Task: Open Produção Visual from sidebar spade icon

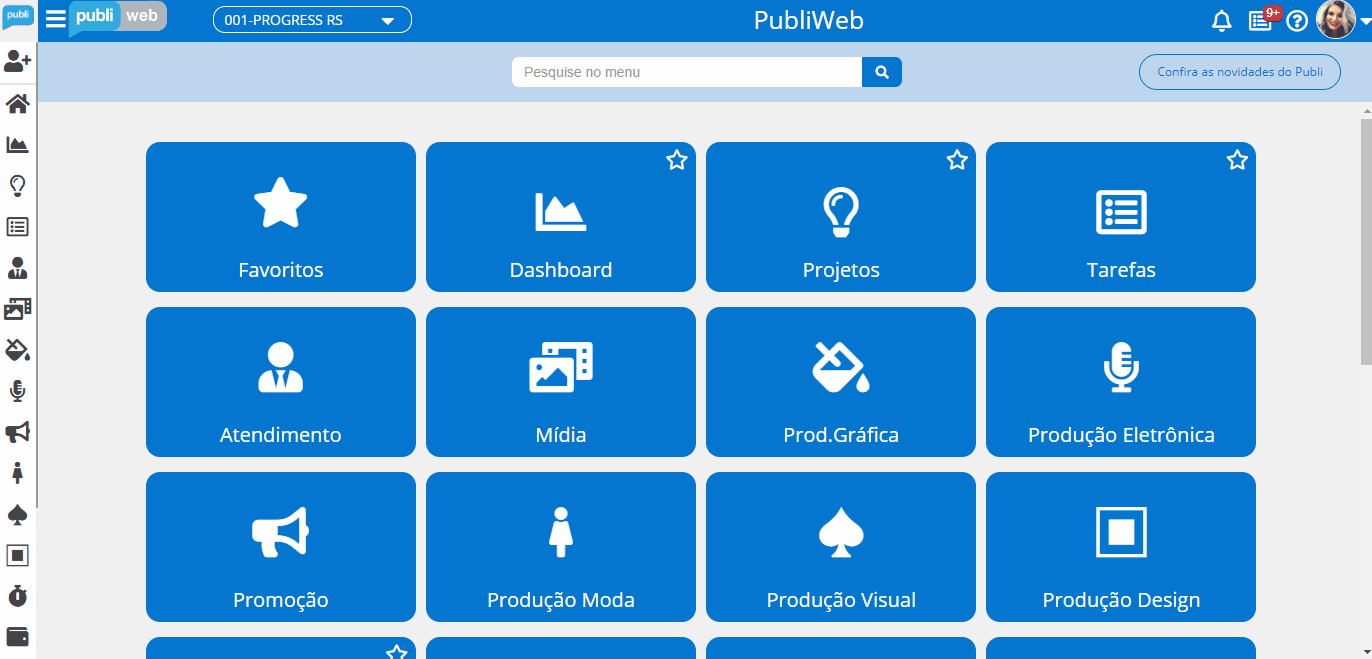Action: (x=17, y=514)
